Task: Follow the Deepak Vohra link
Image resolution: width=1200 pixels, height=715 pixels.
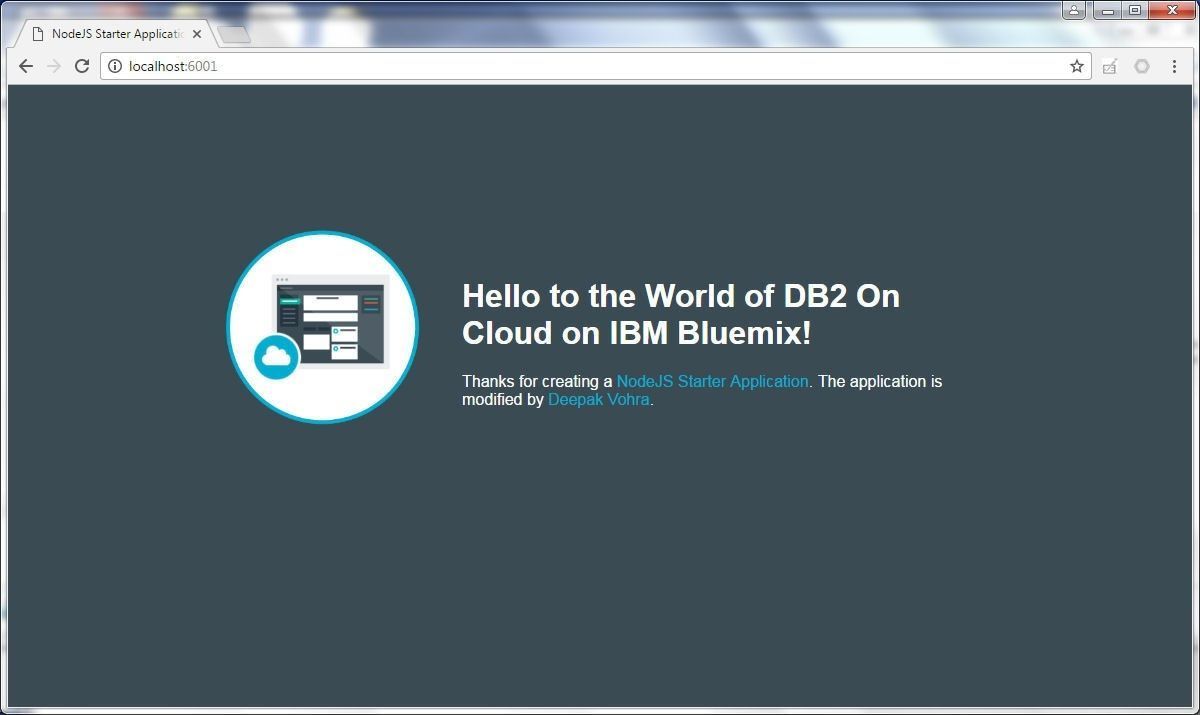Action: click(x=599, y=399)
